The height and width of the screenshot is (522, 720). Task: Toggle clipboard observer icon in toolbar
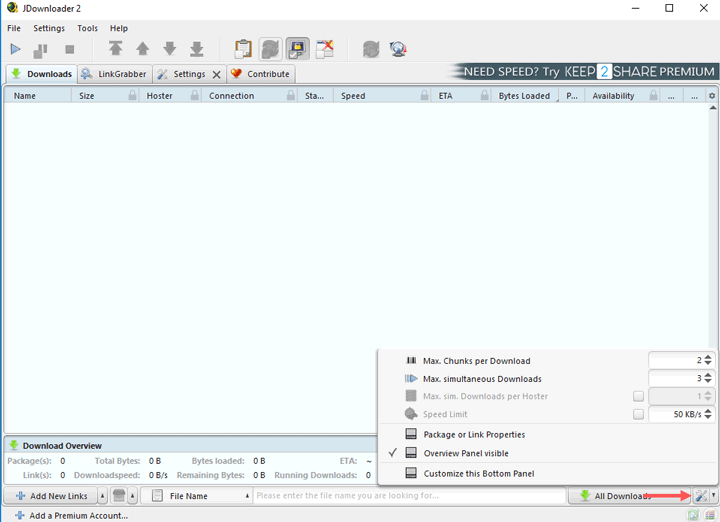[x=243, y=49]
